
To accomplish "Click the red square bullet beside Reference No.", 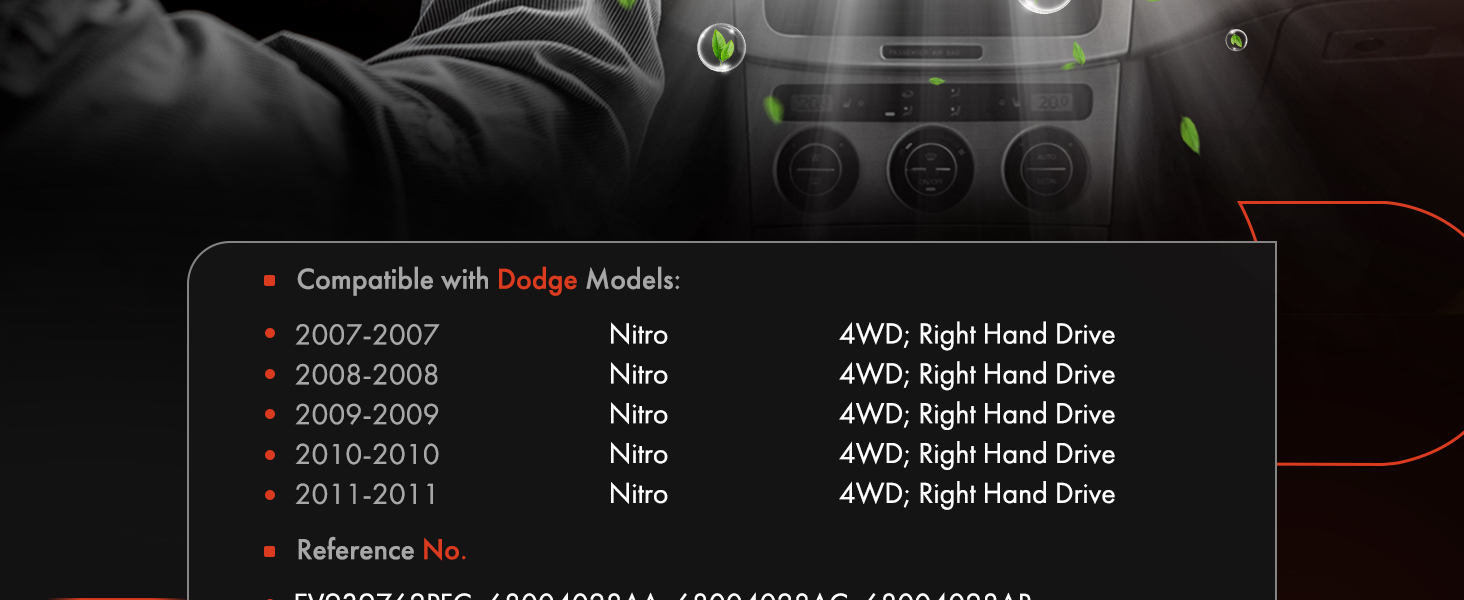I will click(270, 551).
